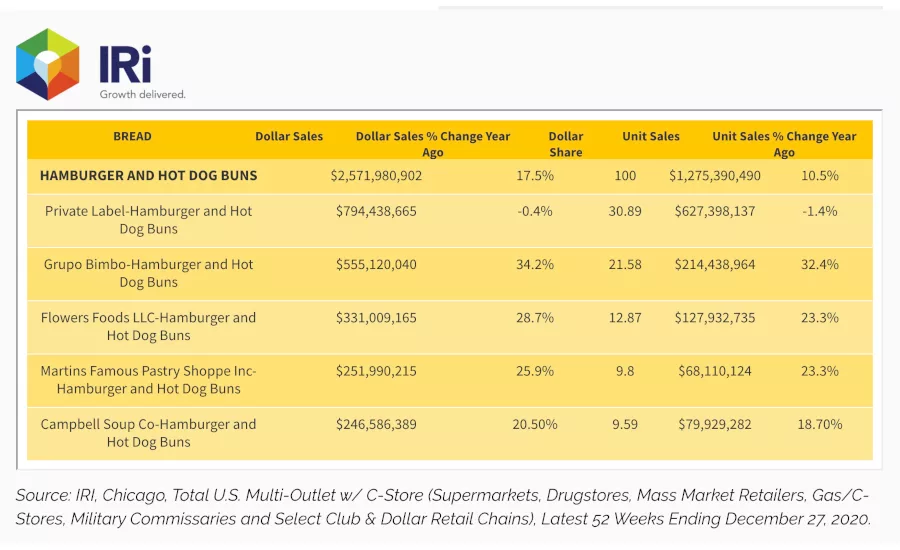
Task: Select Martins Famous Pastry Shoppe row label
Action: click(x=148, y=380)
